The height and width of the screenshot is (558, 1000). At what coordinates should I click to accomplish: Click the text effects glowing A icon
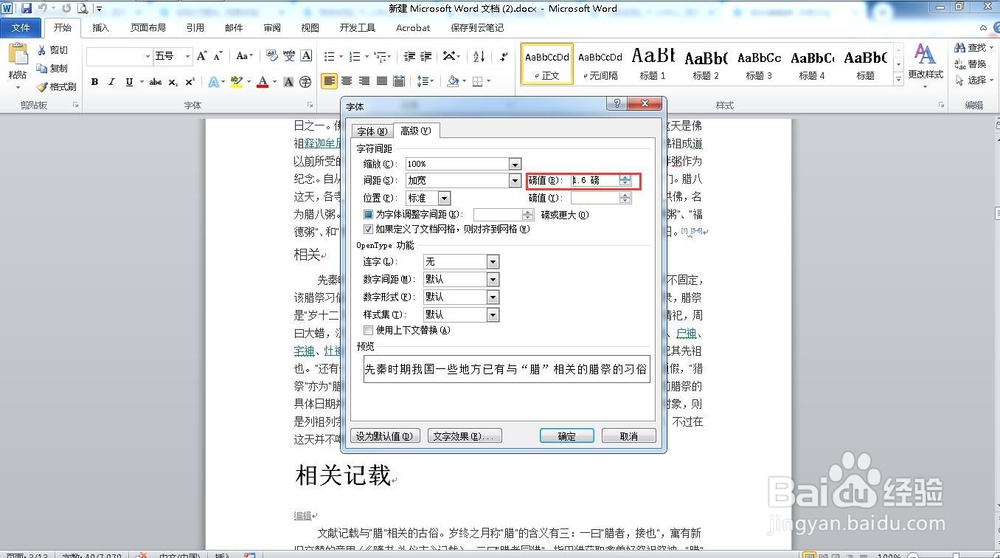[214, 82]
